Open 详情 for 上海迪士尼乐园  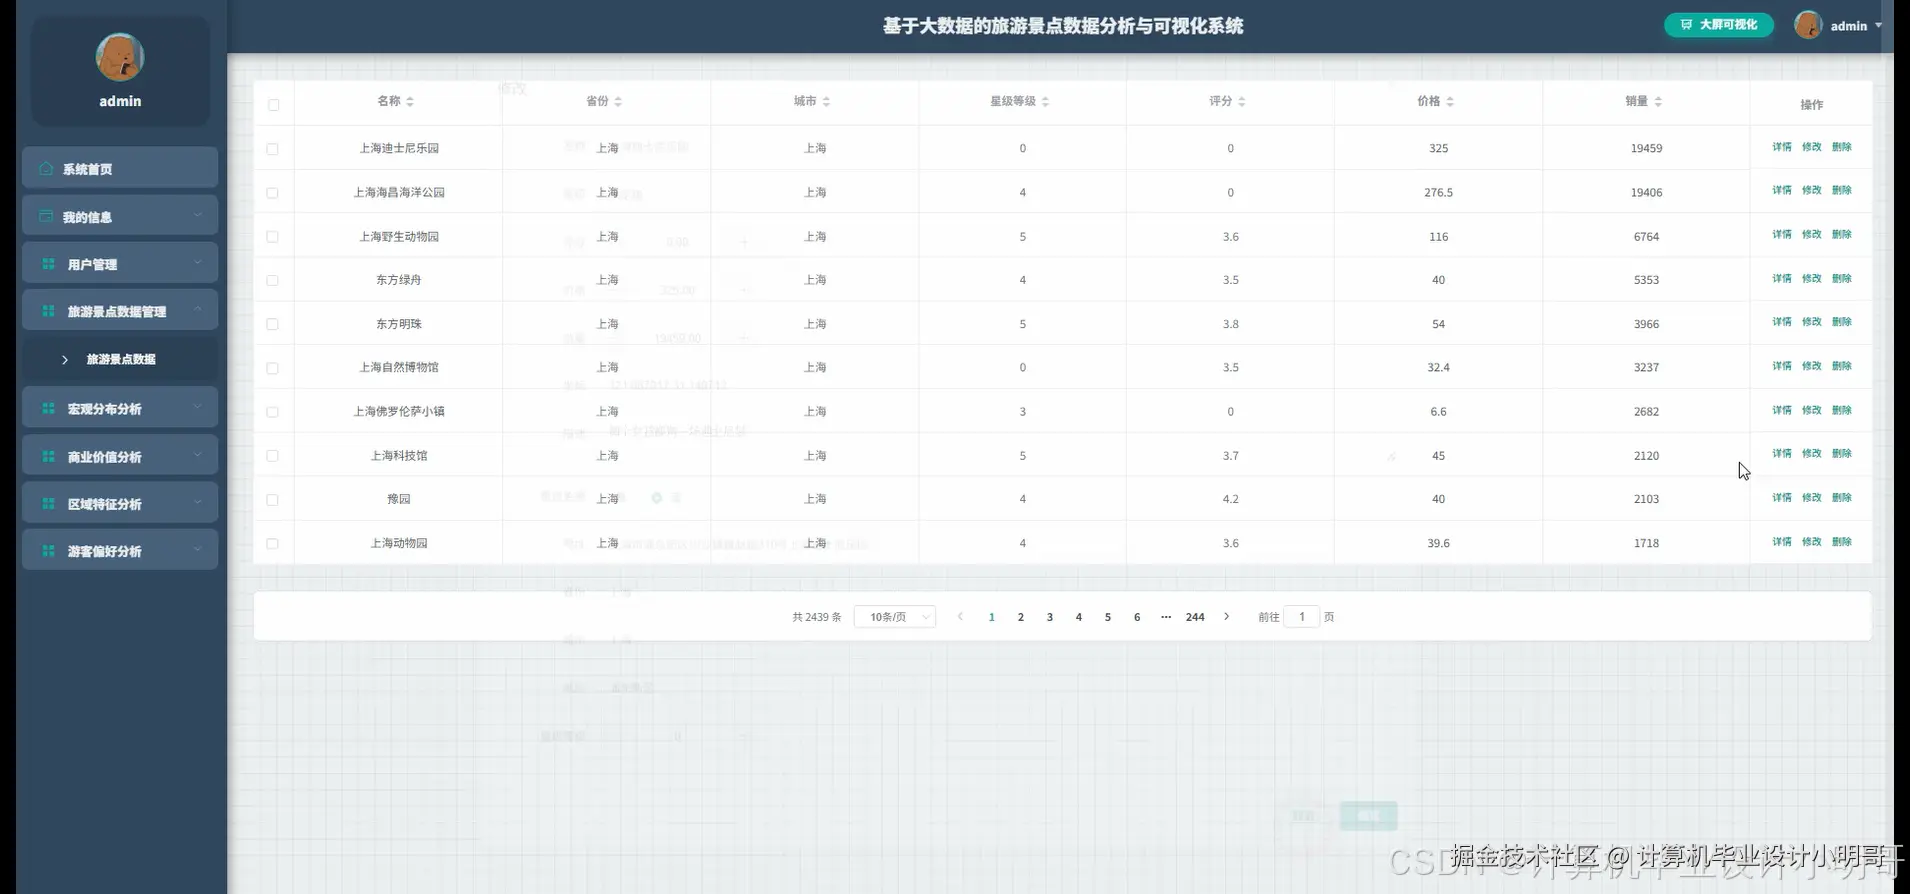1782,147
